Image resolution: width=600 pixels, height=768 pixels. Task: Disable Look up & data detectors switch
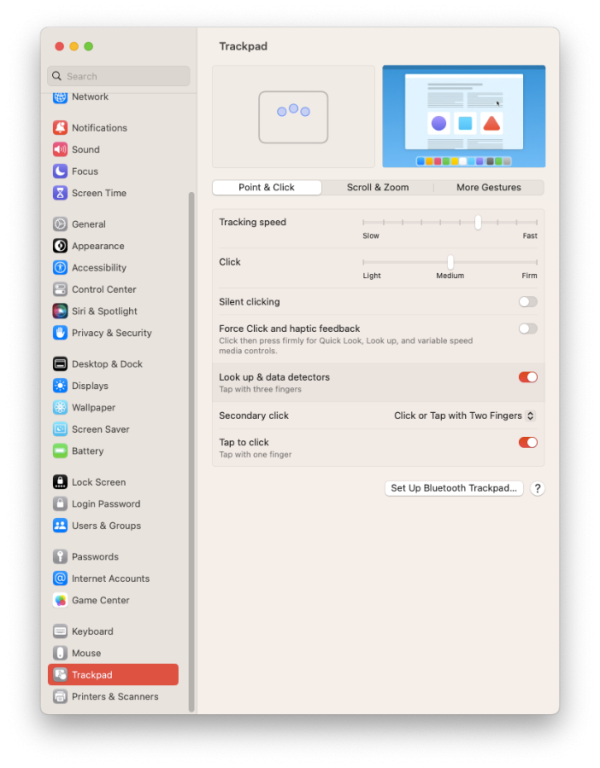click(x=528, y=377)
